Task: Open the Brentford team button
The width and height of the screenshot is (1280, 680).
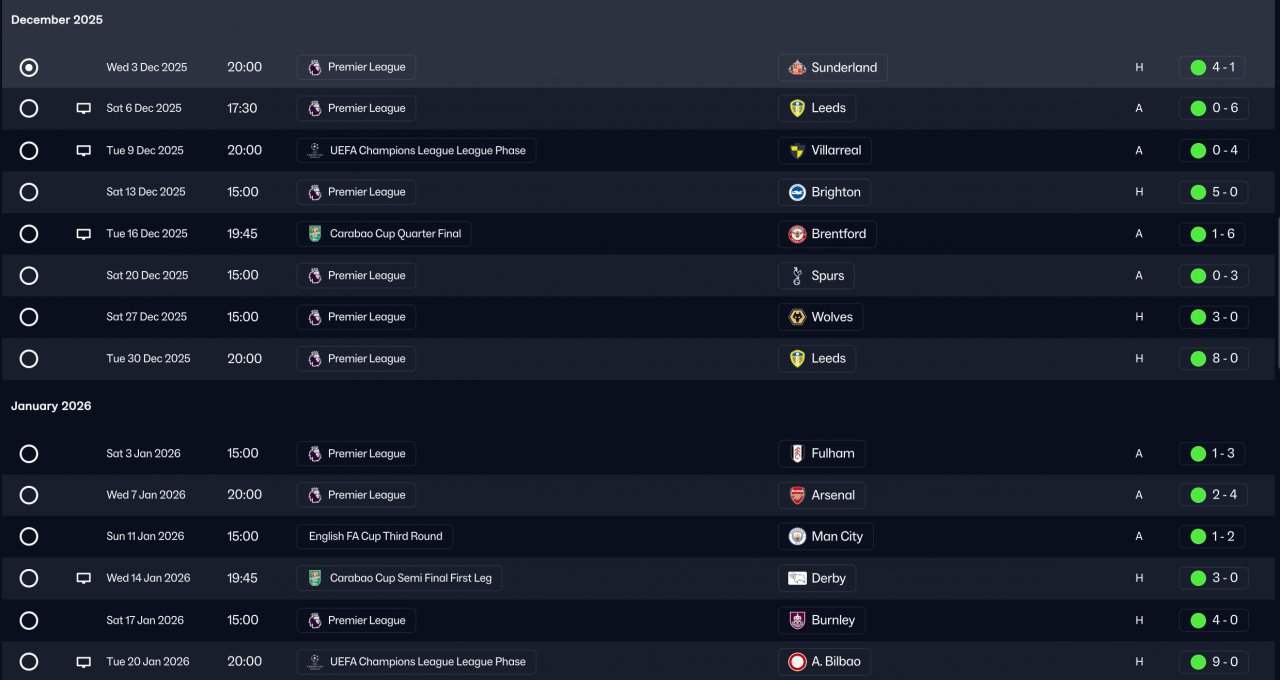Action: 827,234
